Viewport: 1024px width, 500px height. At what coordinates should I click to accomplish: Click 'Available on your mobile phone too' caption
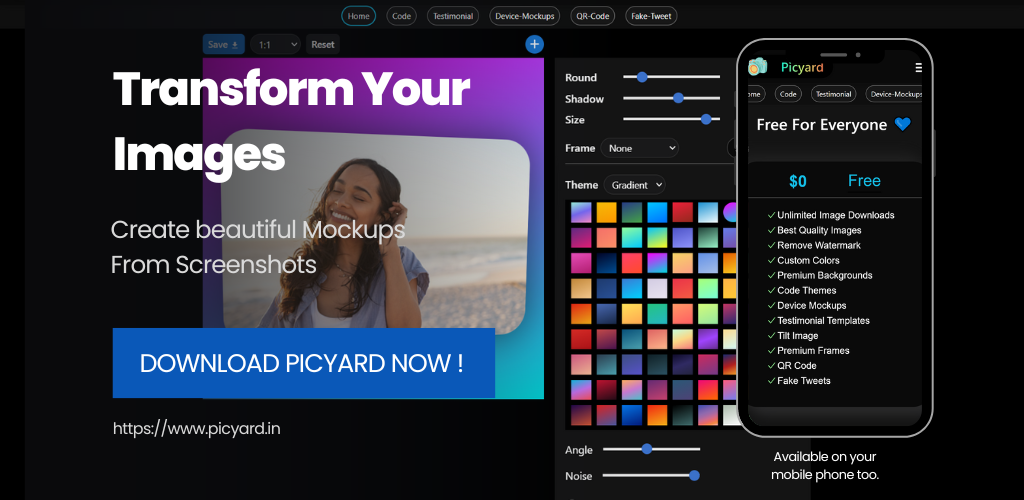coord(825,465)
